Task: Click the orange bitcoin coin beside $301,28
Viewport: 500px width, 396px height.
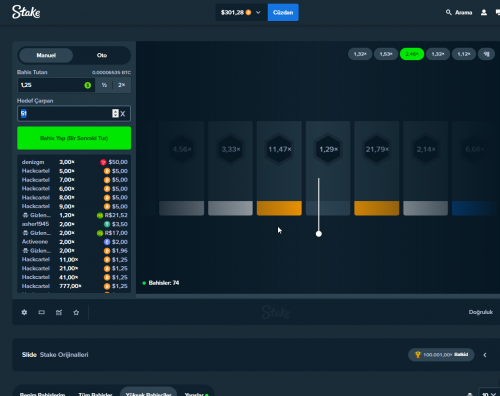Action: coord(248,12)
